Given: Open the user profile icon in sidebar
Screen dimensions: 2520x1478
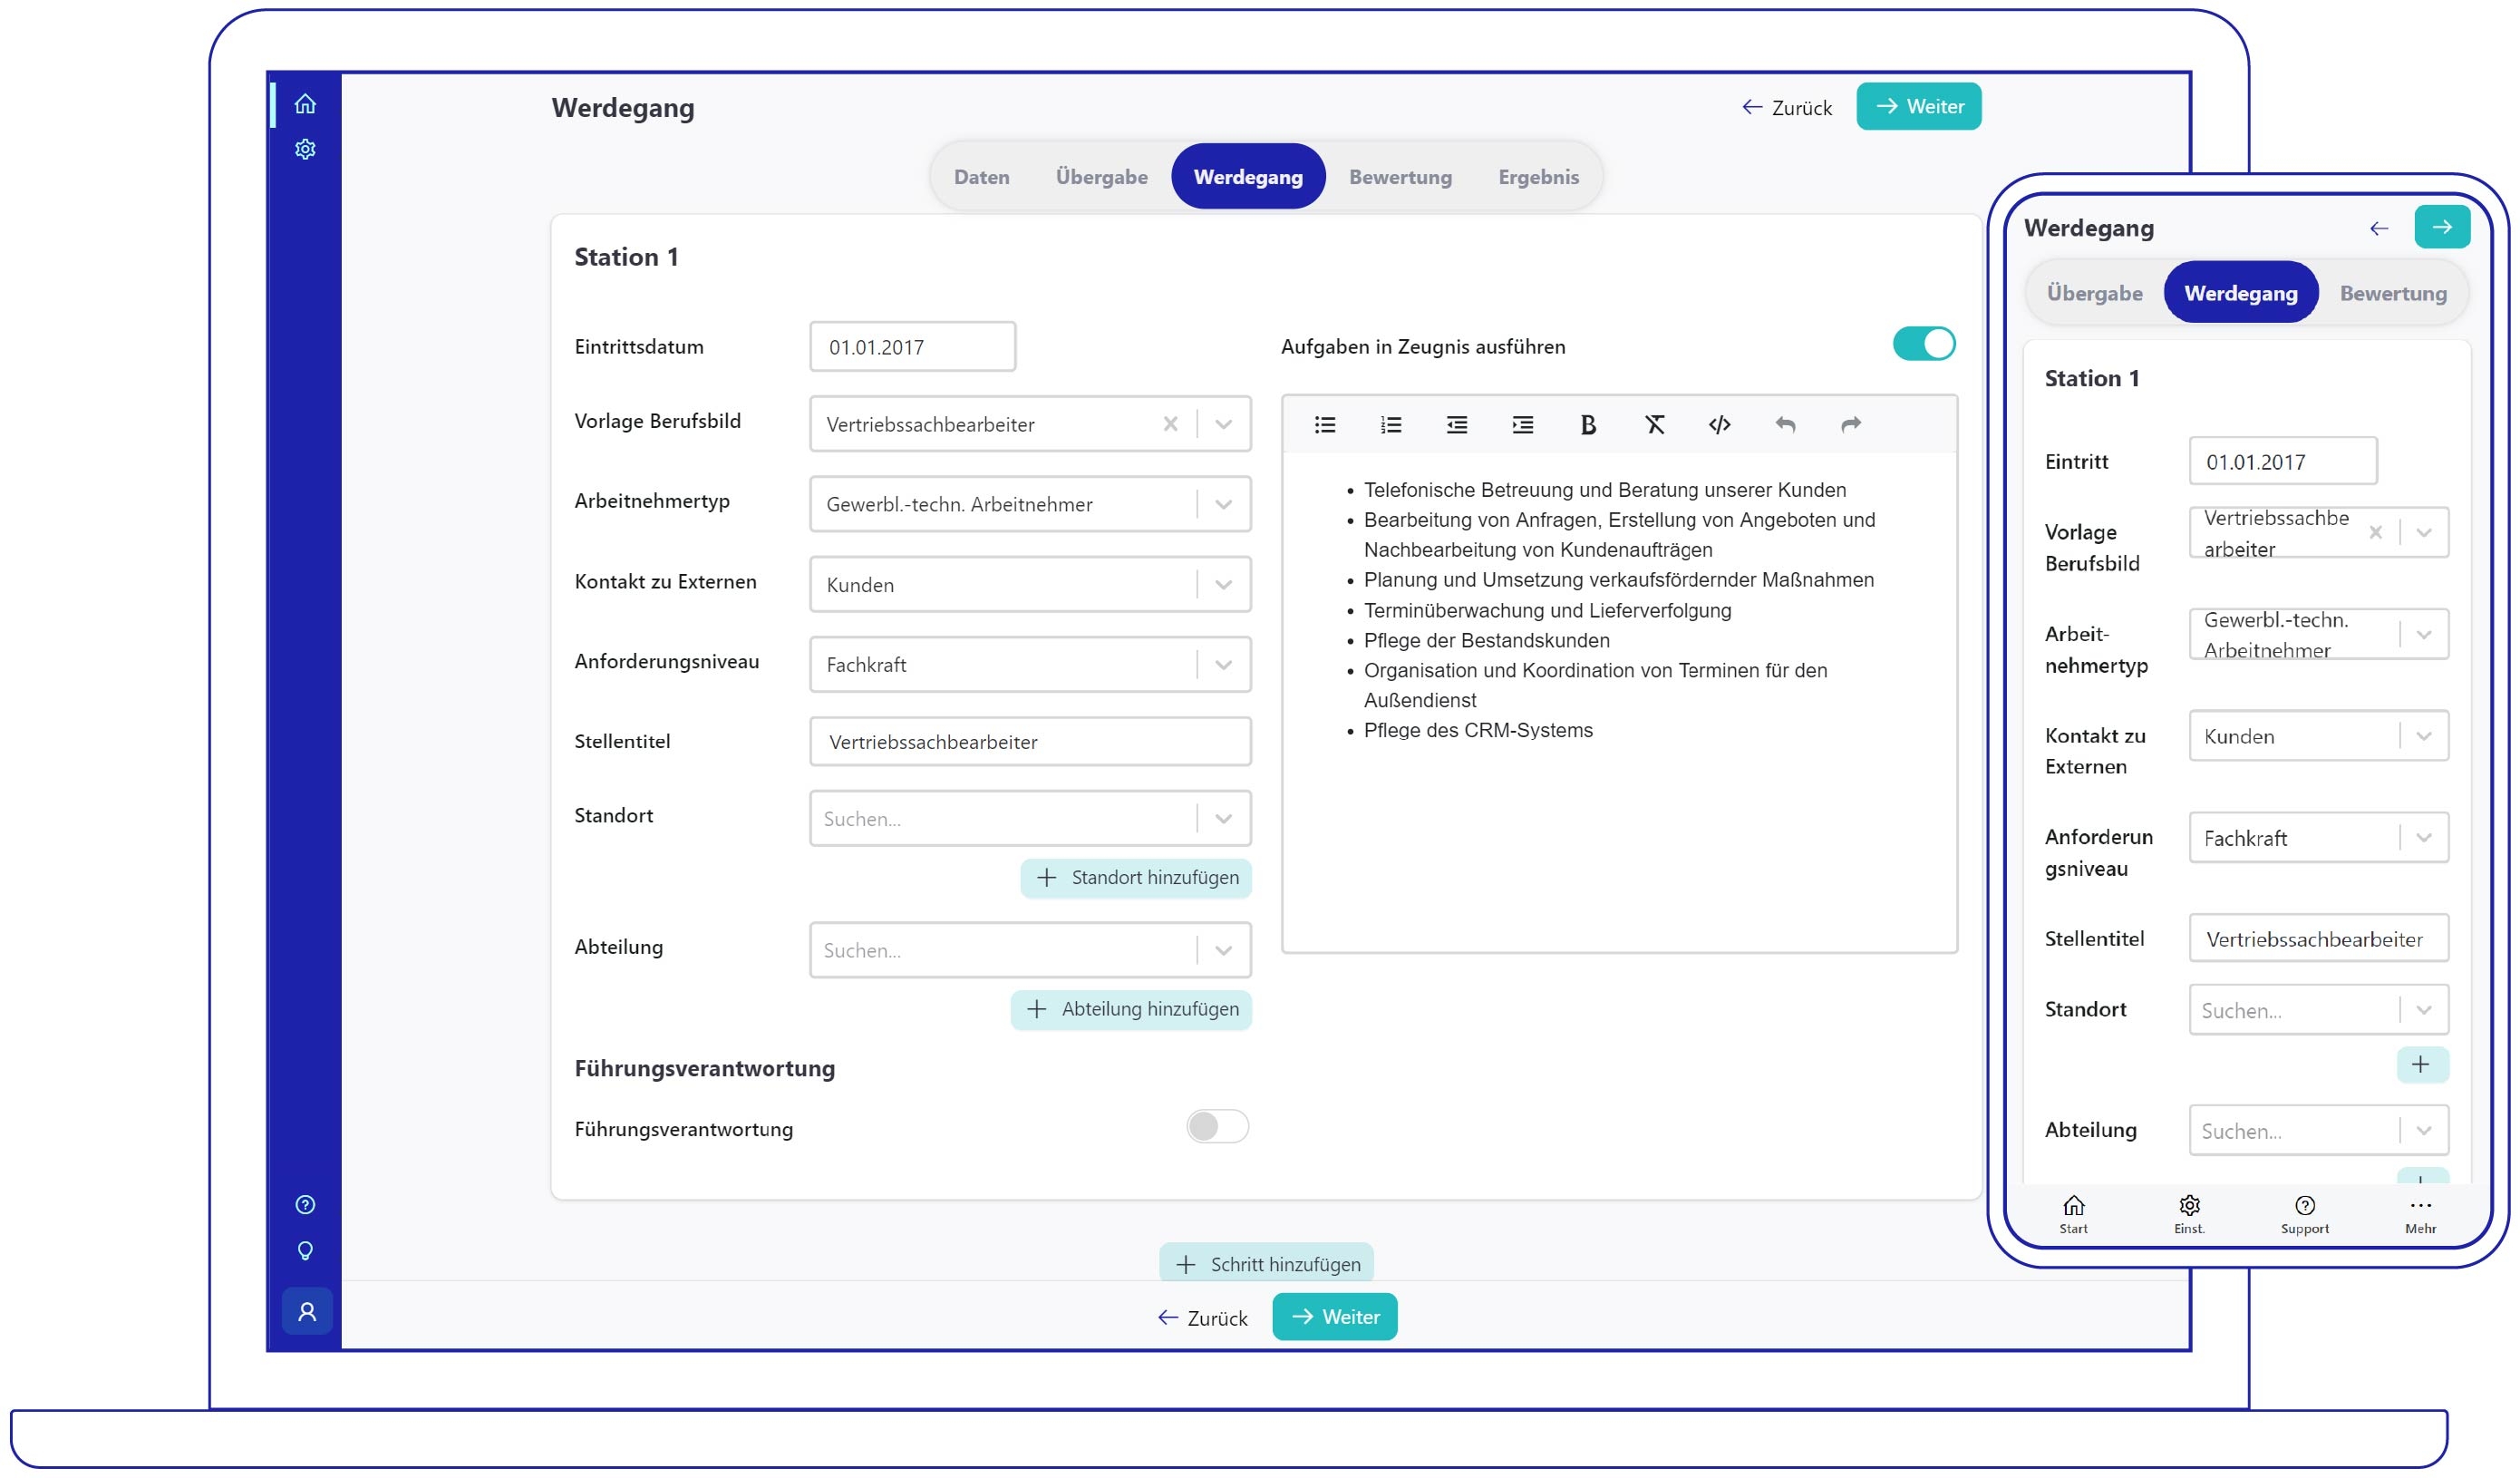Looking at the screenshot, I should click(307, 1311).
